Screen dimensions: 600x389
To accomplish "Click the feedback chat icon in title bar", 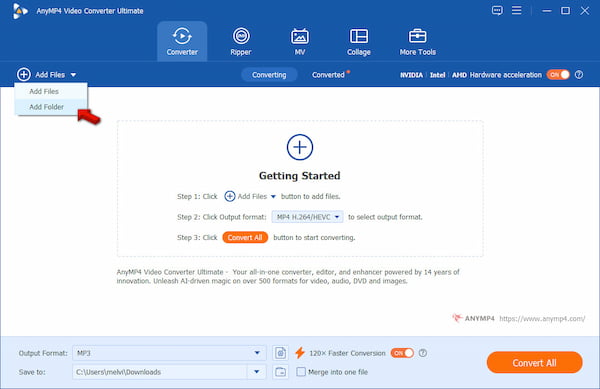I will [497, 11].
